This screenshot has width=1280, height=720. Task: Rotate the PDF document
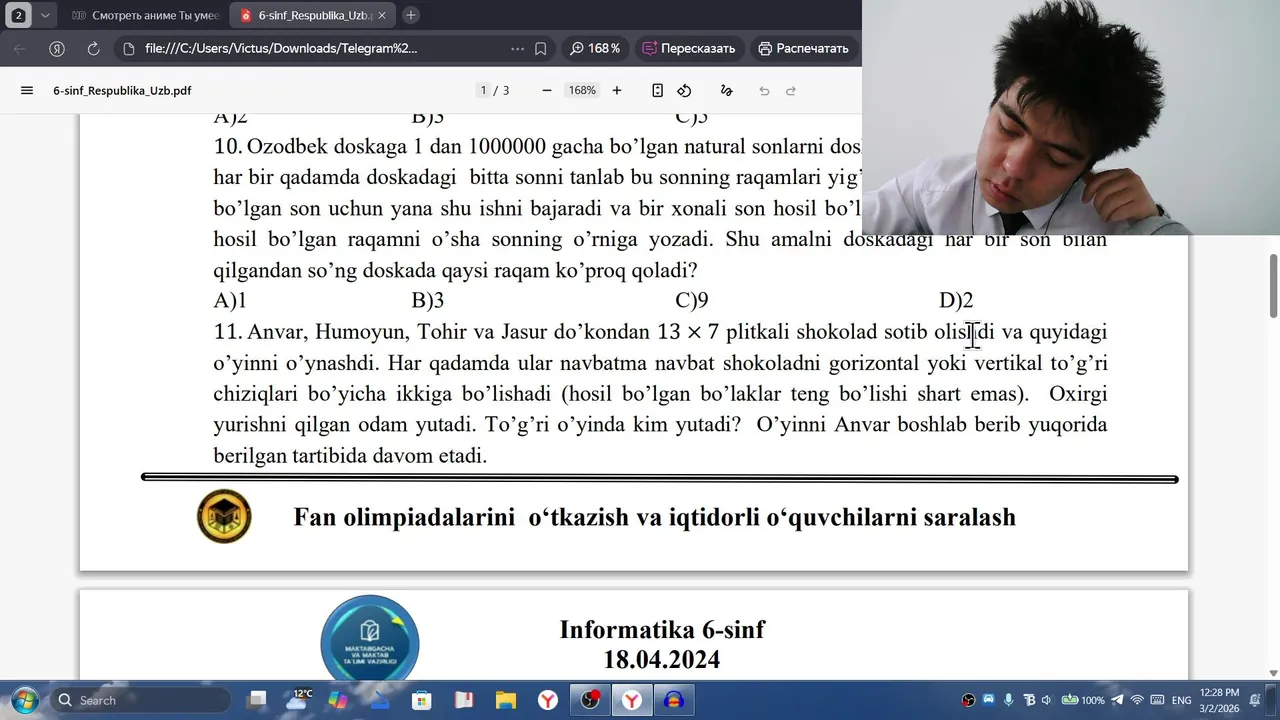[x=684, y=90]
